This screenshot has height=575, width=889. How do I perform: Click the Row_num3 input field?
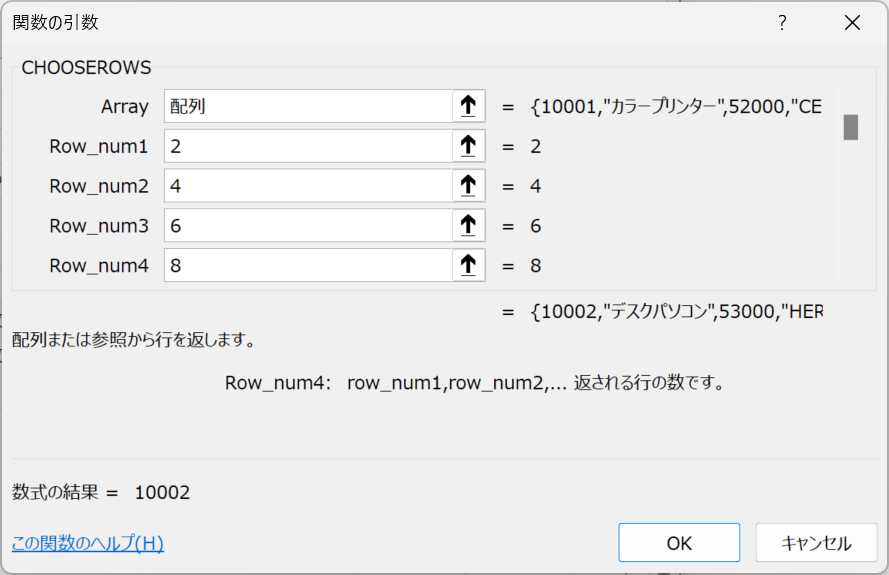(308, 225)
